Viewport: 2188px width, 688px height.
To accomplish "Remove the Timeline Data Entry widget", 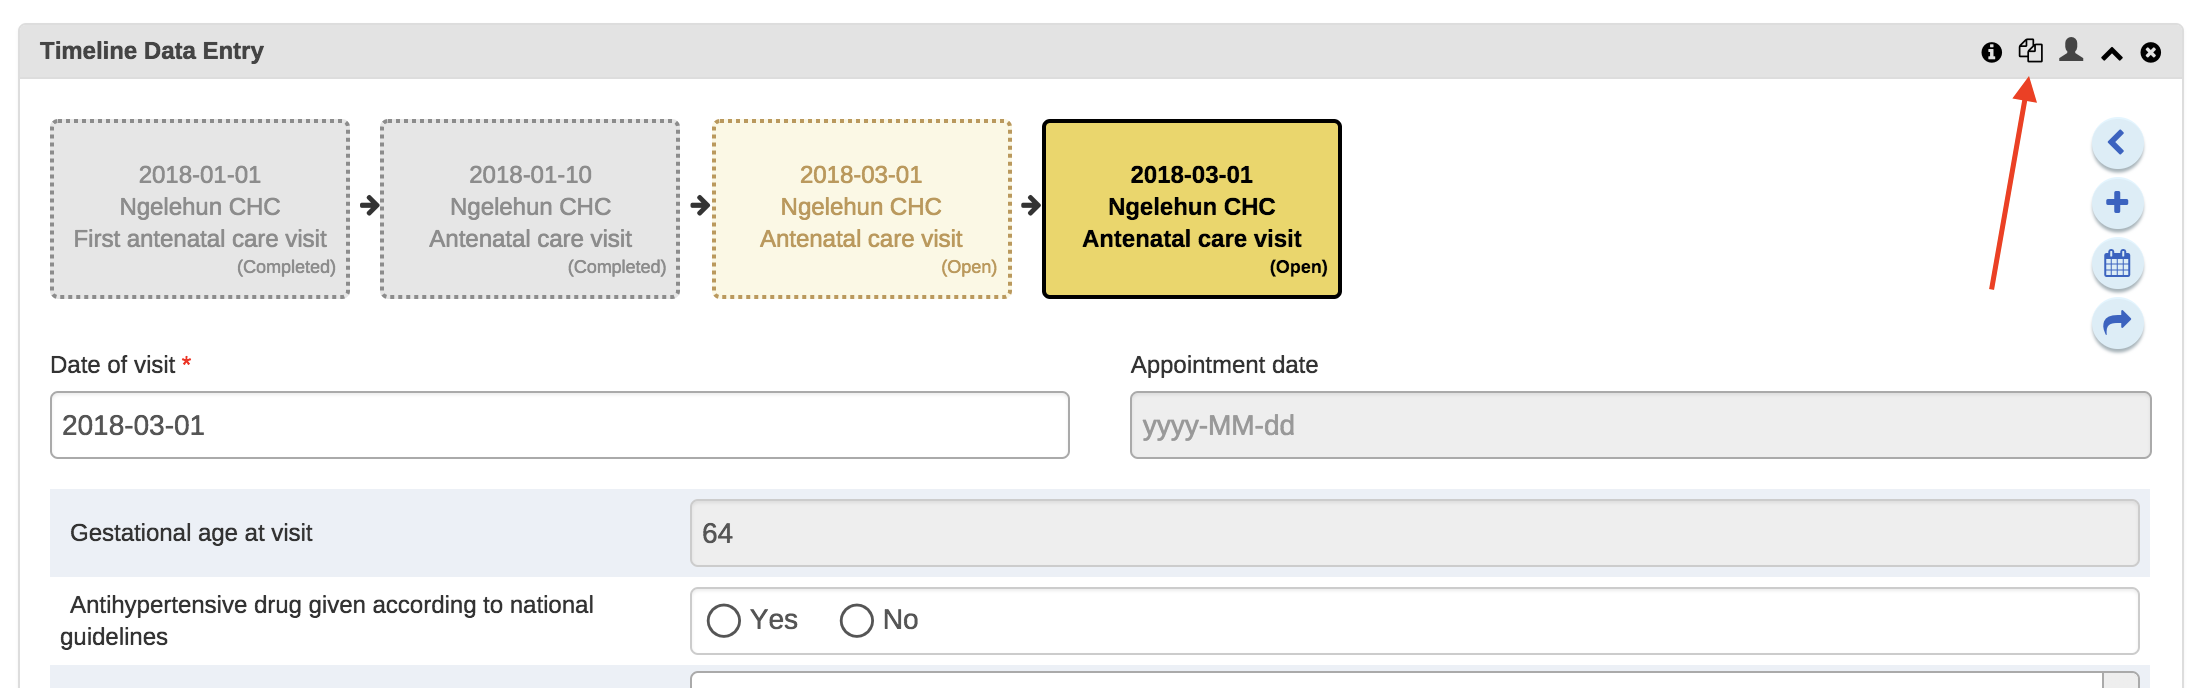I will [2151, 52].
